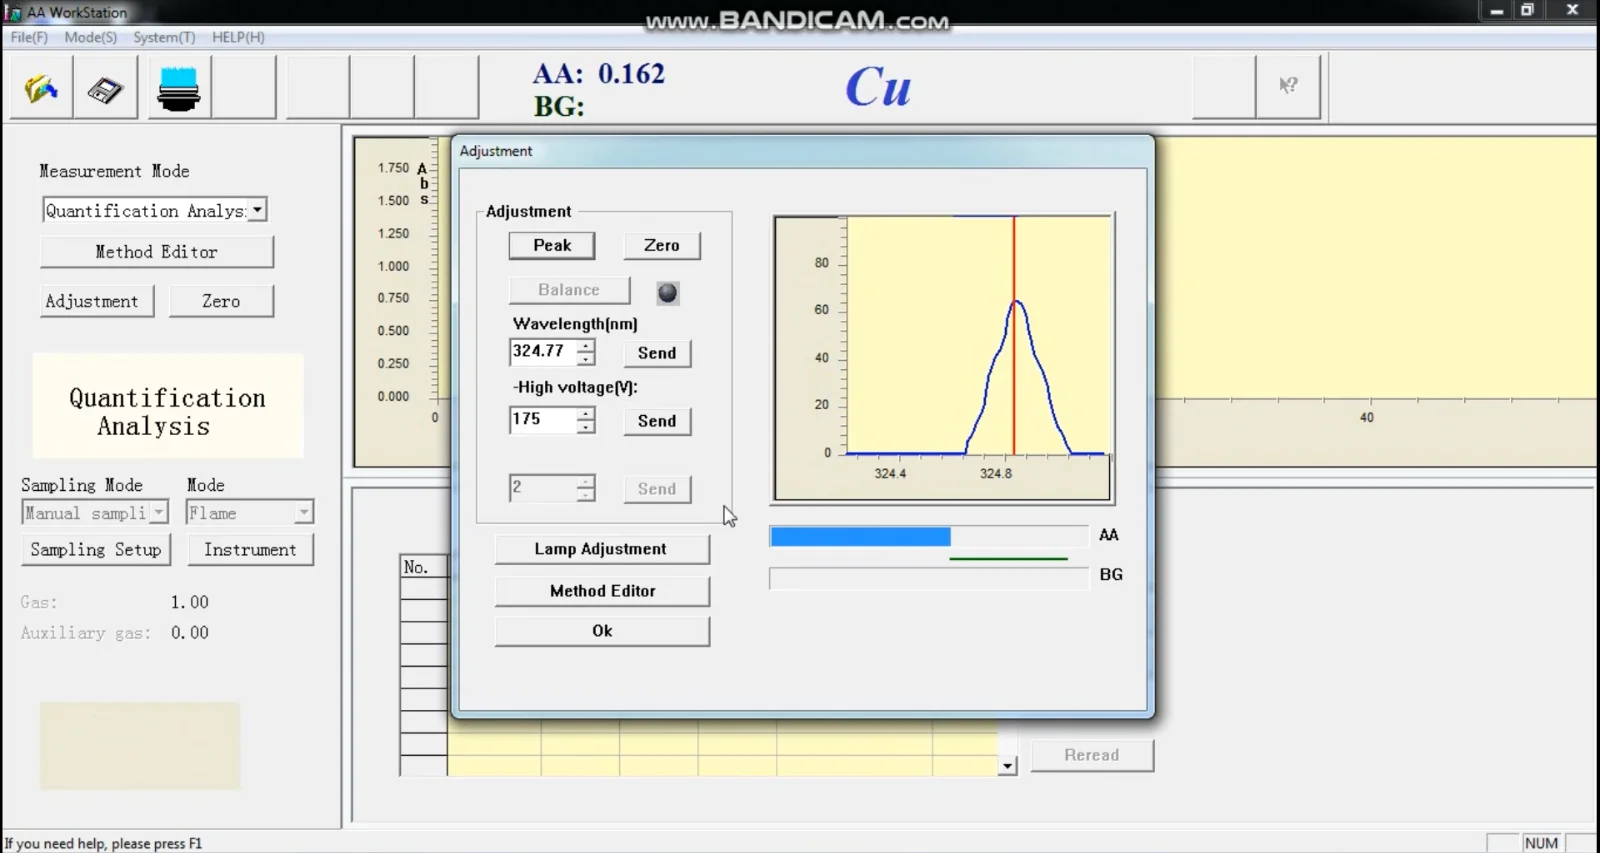This screenshot has width=1600, height=853.
Task: Open the File(F) menu
Action: pyautogui.click(x=29, y=37)
